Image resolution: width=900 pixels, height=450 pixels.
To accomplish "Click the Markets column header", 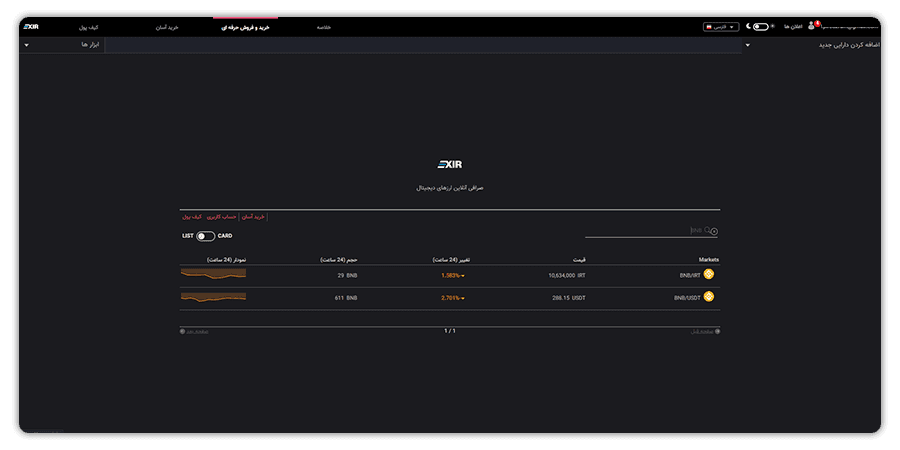I will pyautogui.click(x=708, y=259).
